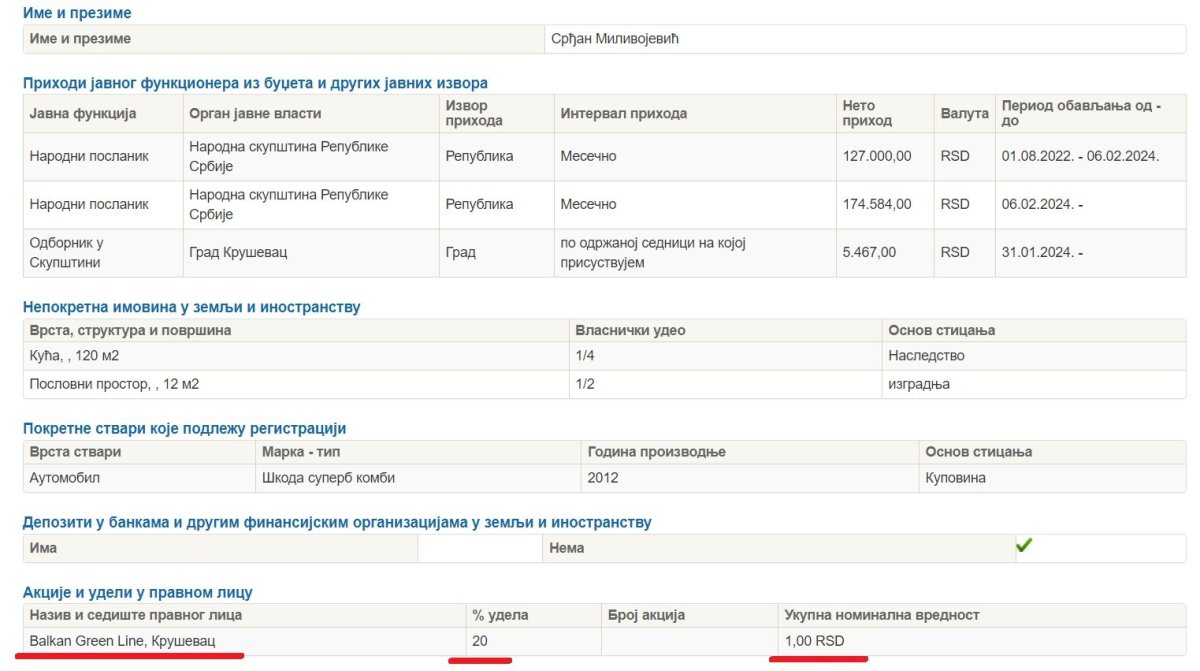
Task: Click the 2012 production year cell
Action: [x=602, y=478]
